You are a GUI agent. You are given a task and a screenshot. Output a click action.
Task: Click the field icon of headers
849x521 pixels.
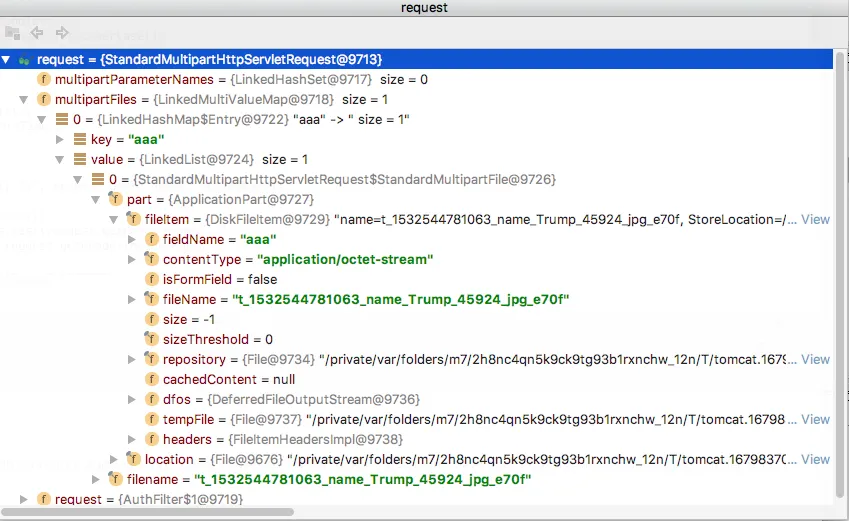tap(152, 439)
